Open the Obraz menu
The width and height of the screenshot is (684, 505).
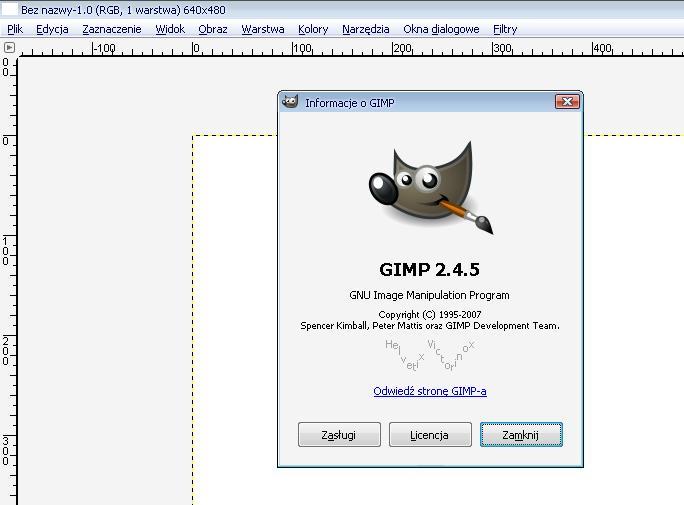(x=213, y=29)
